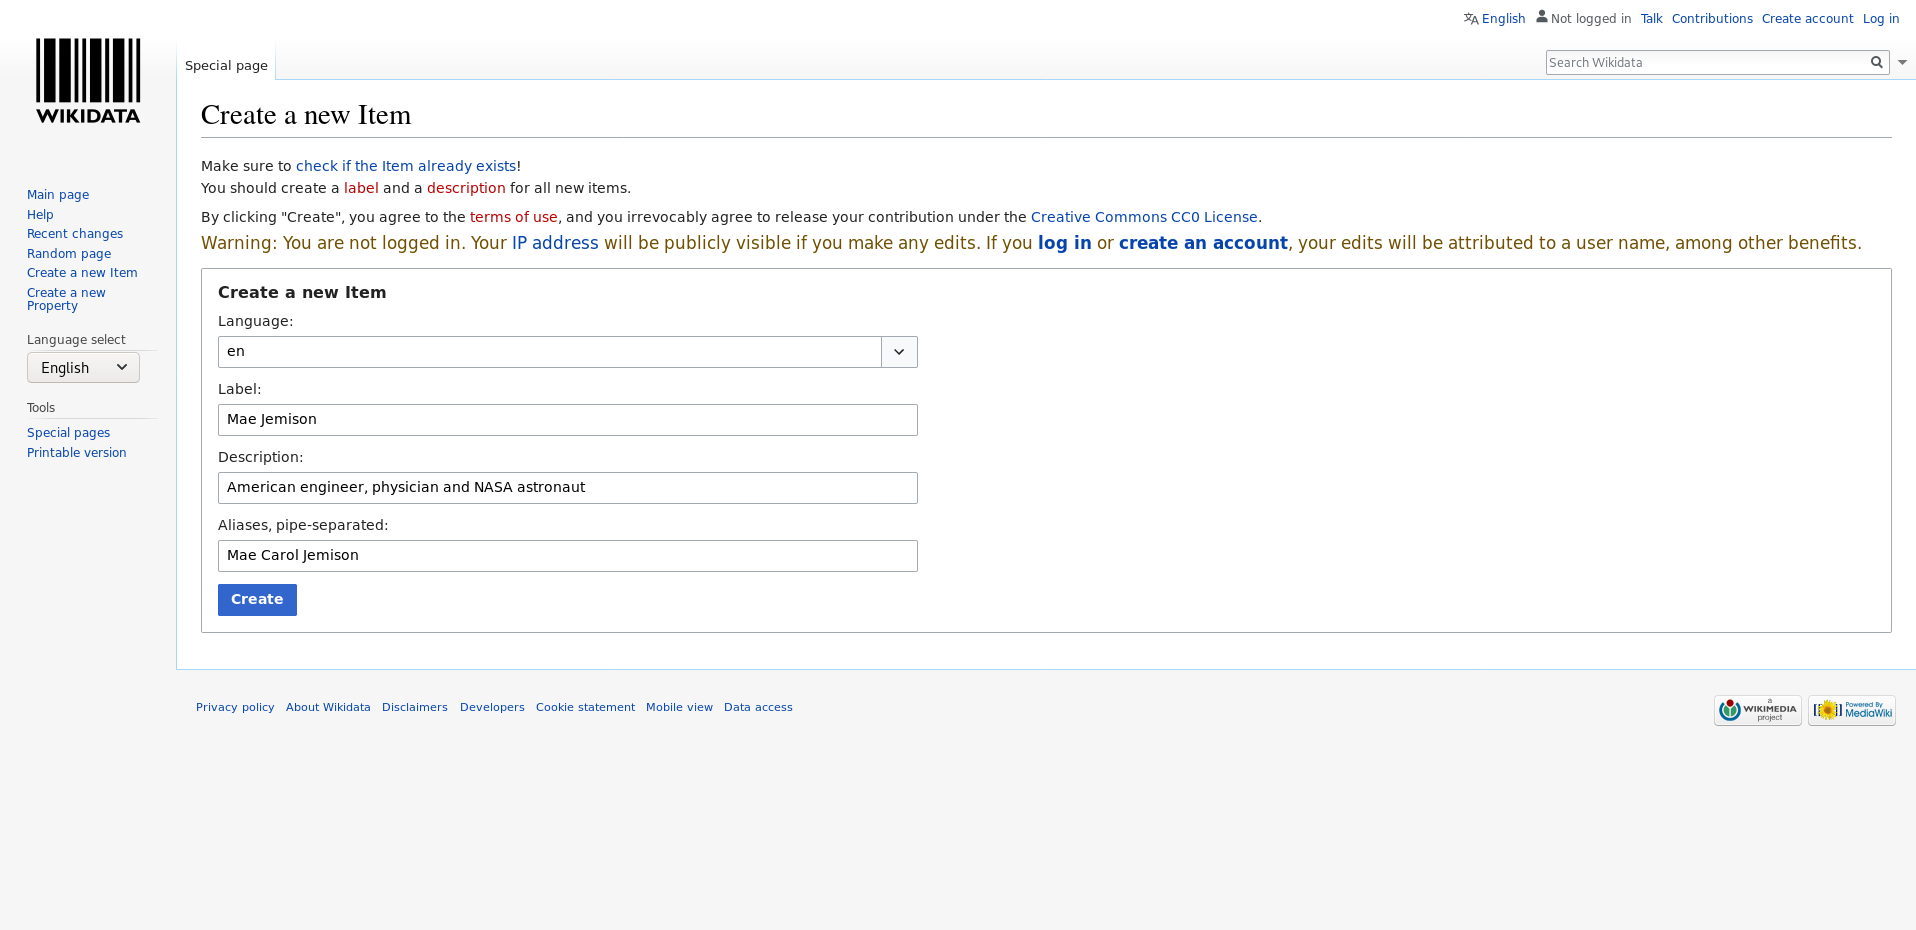Click the Search Wikidata field
Viewport: 1916px width, 930px height.
[x=1707, y=62]
